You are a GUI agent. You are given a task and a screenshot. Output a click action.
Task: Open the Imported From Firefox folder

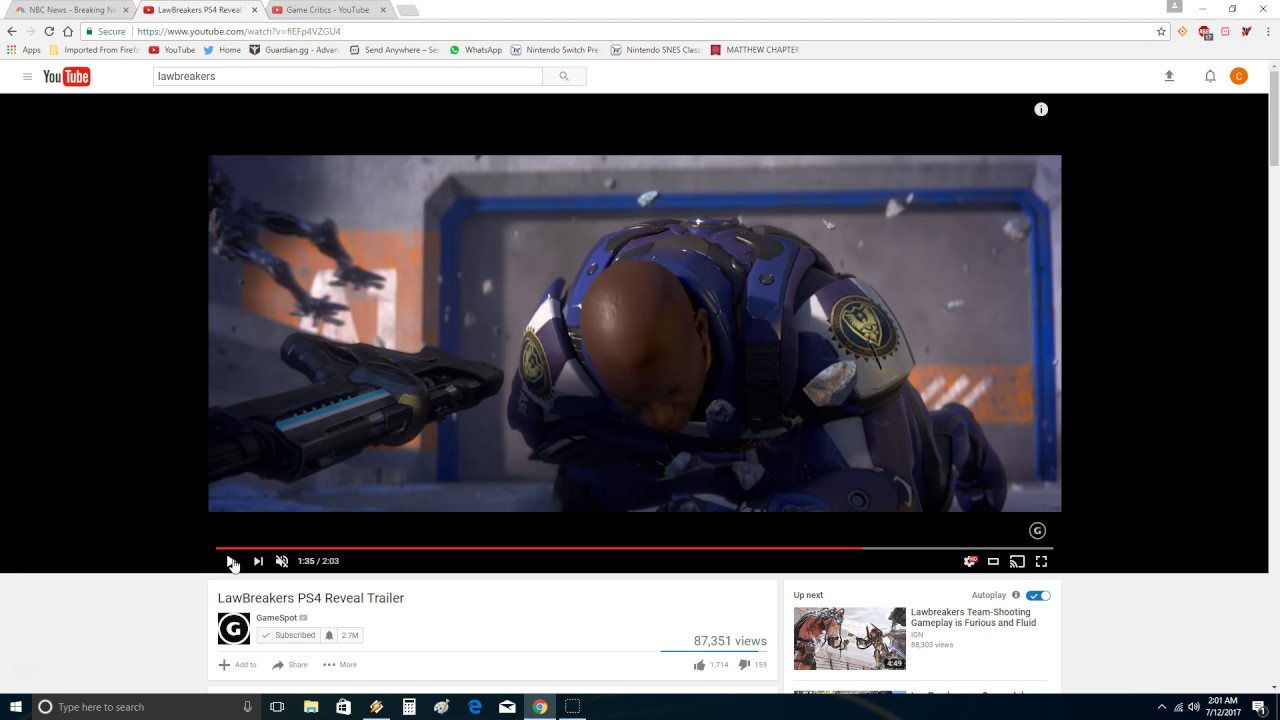[94, 50]
